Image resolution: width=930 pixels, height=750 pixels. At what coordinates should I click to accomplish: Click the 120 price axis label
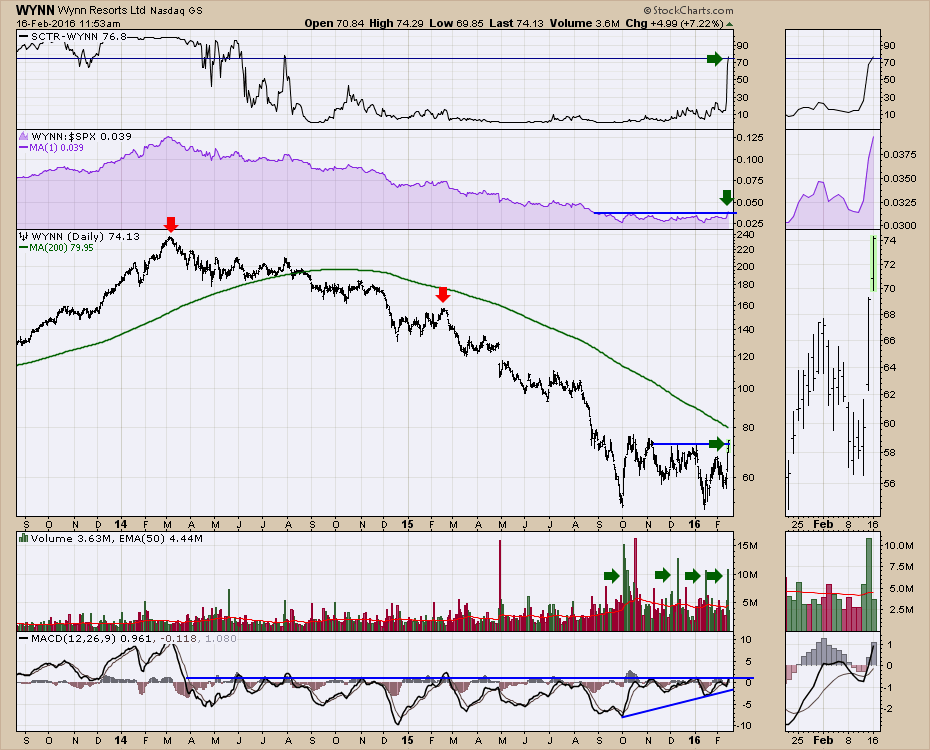coord(746,356)
